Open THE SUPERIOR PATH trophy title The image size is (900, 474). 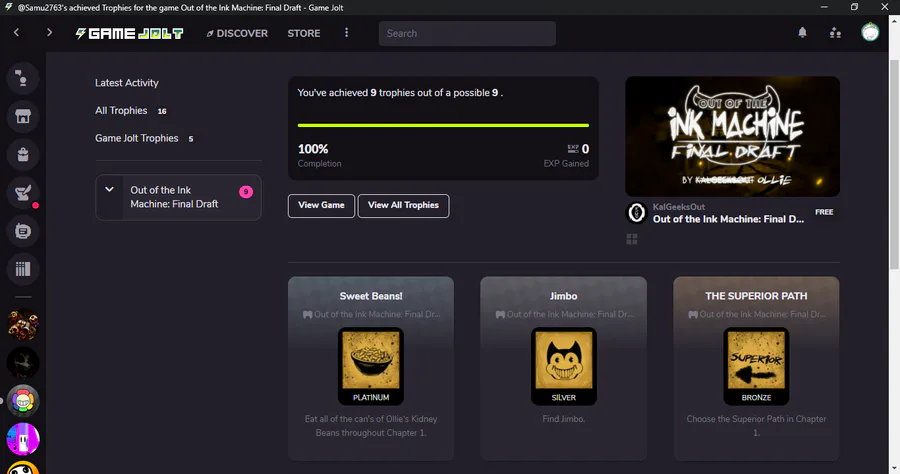point(756,296)
